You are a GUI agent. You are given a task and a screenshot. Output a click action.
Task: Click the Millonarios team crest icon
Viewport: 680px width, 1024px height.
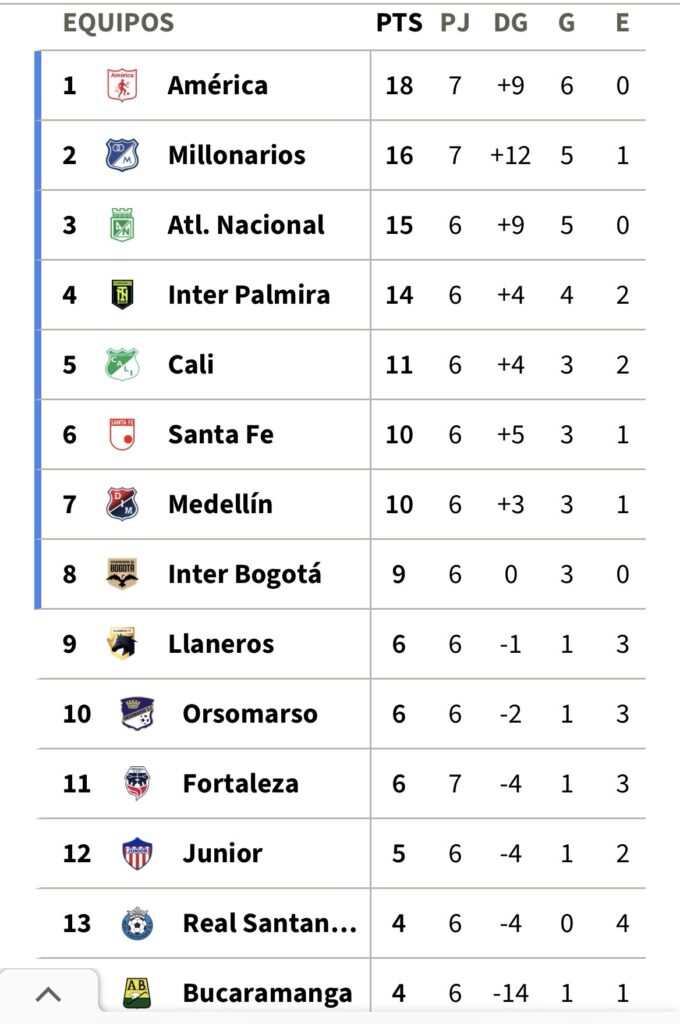tap(122, 155)
